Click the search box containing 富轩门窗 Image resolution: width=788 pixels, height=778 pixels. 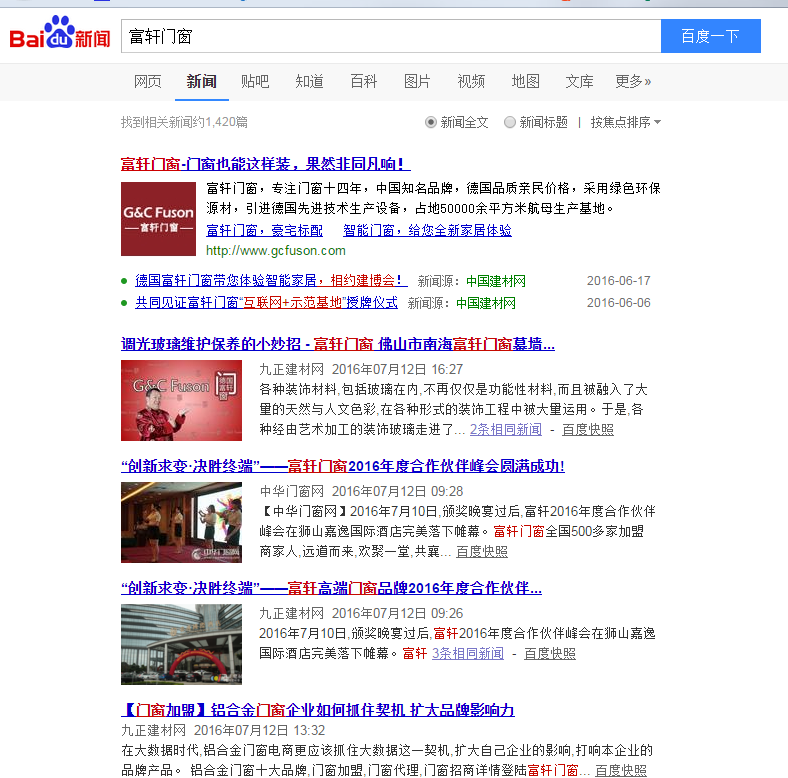tap(391, 36)
